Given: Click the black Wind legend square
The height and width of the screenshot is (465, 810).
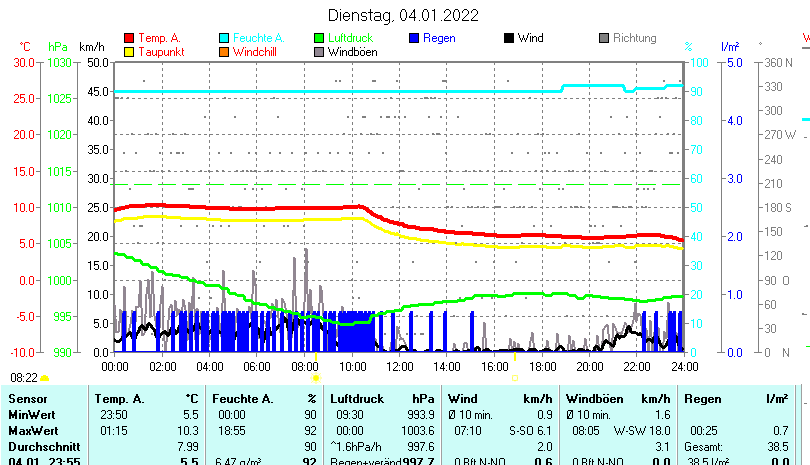Looking at the screenshot, I should coord(509,38).
